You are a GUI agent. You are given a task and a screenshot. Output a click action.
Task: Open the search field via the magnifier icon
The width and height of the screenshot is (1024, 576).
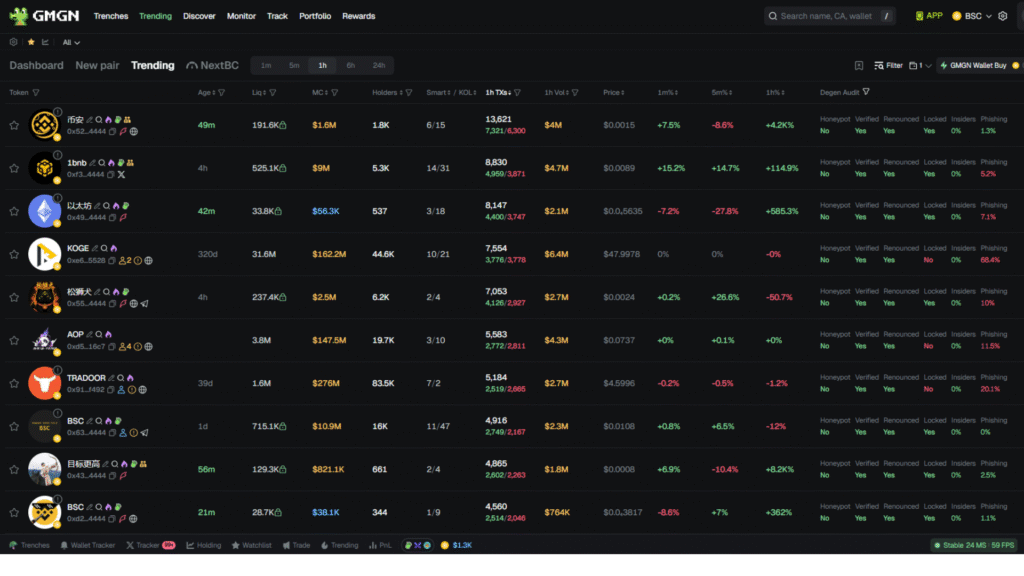(772, 16)
